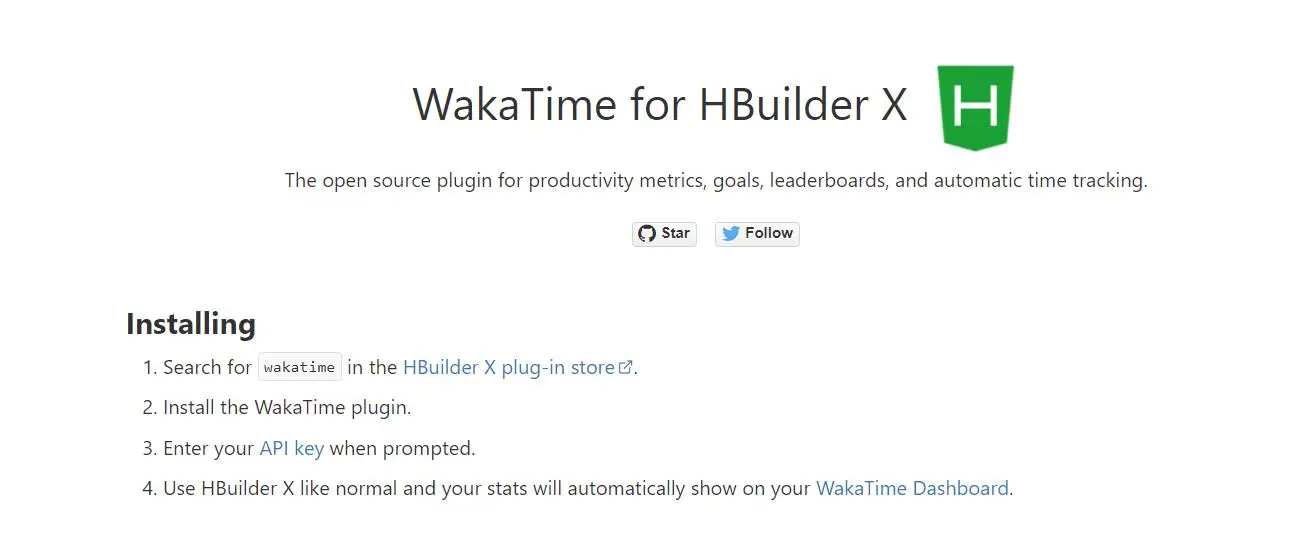Click the green HBuilder X logo
Screen dimensions: 1305x533
tap(976, 108)
